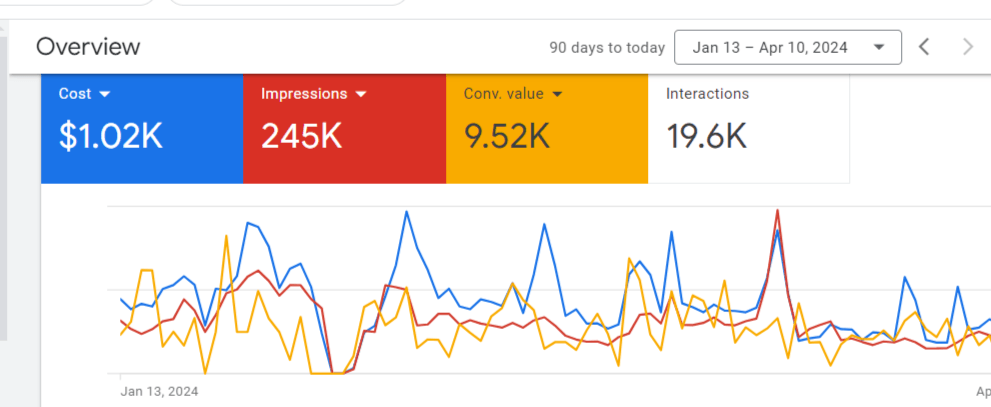The height and width of the screenshot is (407, 991).
Task: Click the "Conv. value" label on yellow card
Action: tap(503, 94)
